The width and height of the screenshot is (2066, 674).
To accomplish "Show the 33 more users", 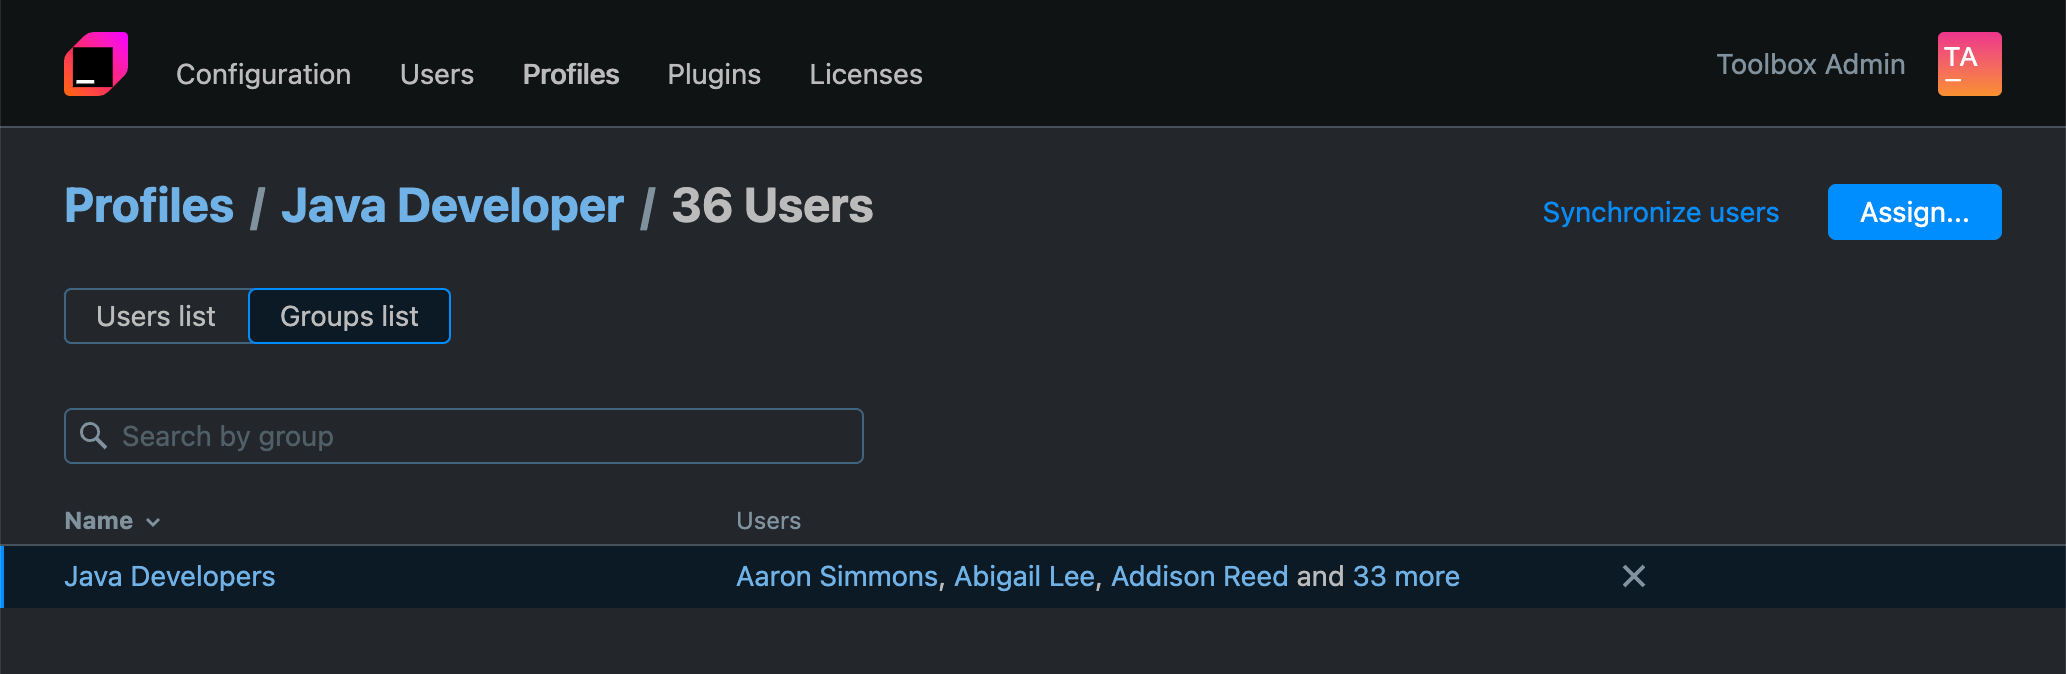I will pyautogui.click(x=1406, y=576).
